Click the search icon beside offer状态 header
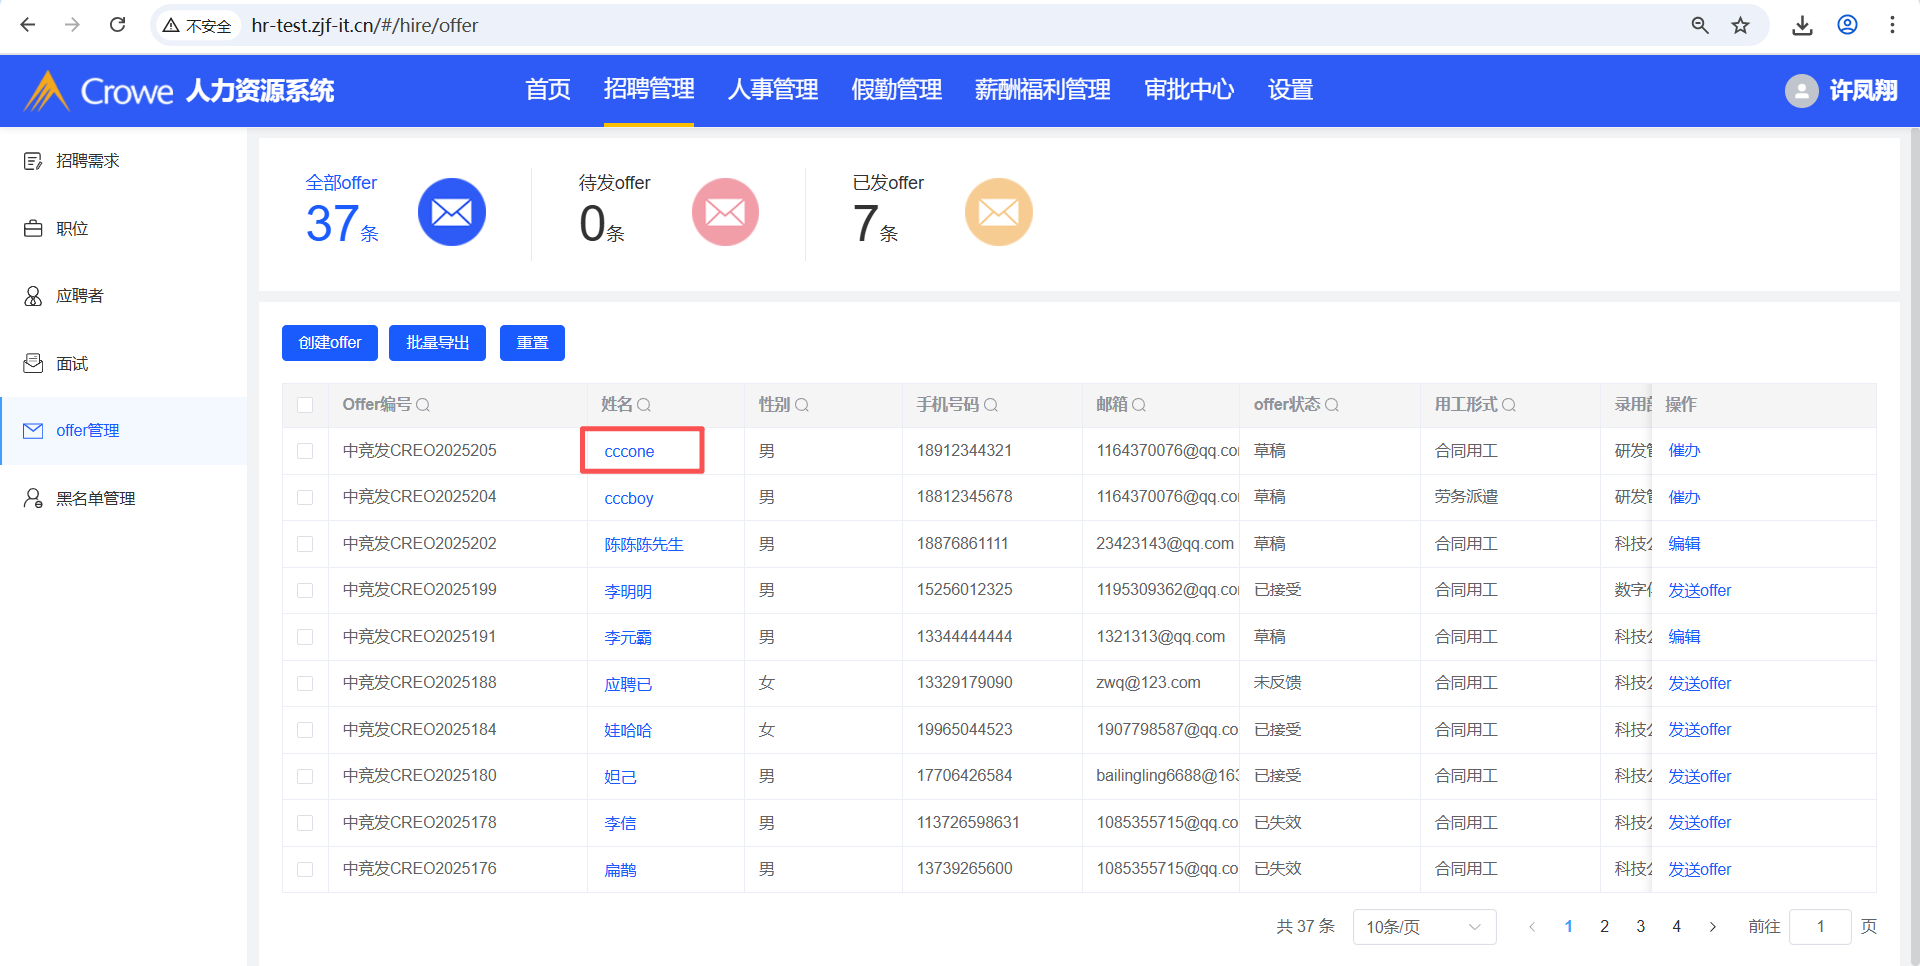This screenshot has height=966, width=1920. 1332,405
